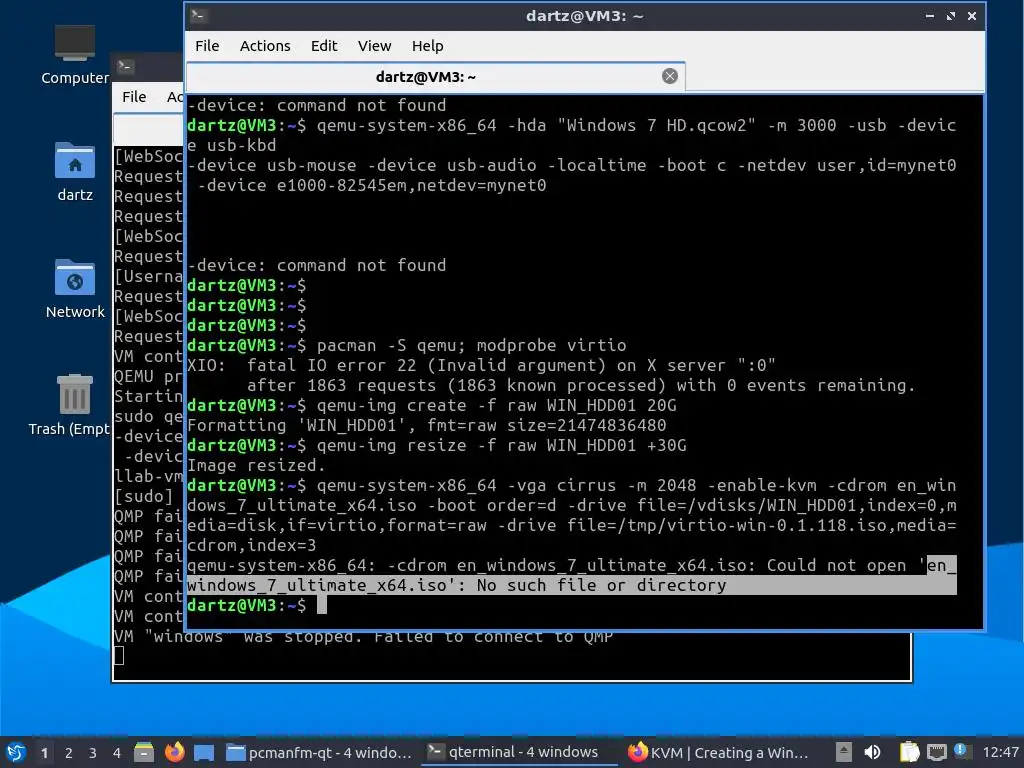Screen dimensions: 1024x768
Task: Click 'qemu-img resize -f raw WIN_HDD01 +30G' command
Action: pos(502,446)
